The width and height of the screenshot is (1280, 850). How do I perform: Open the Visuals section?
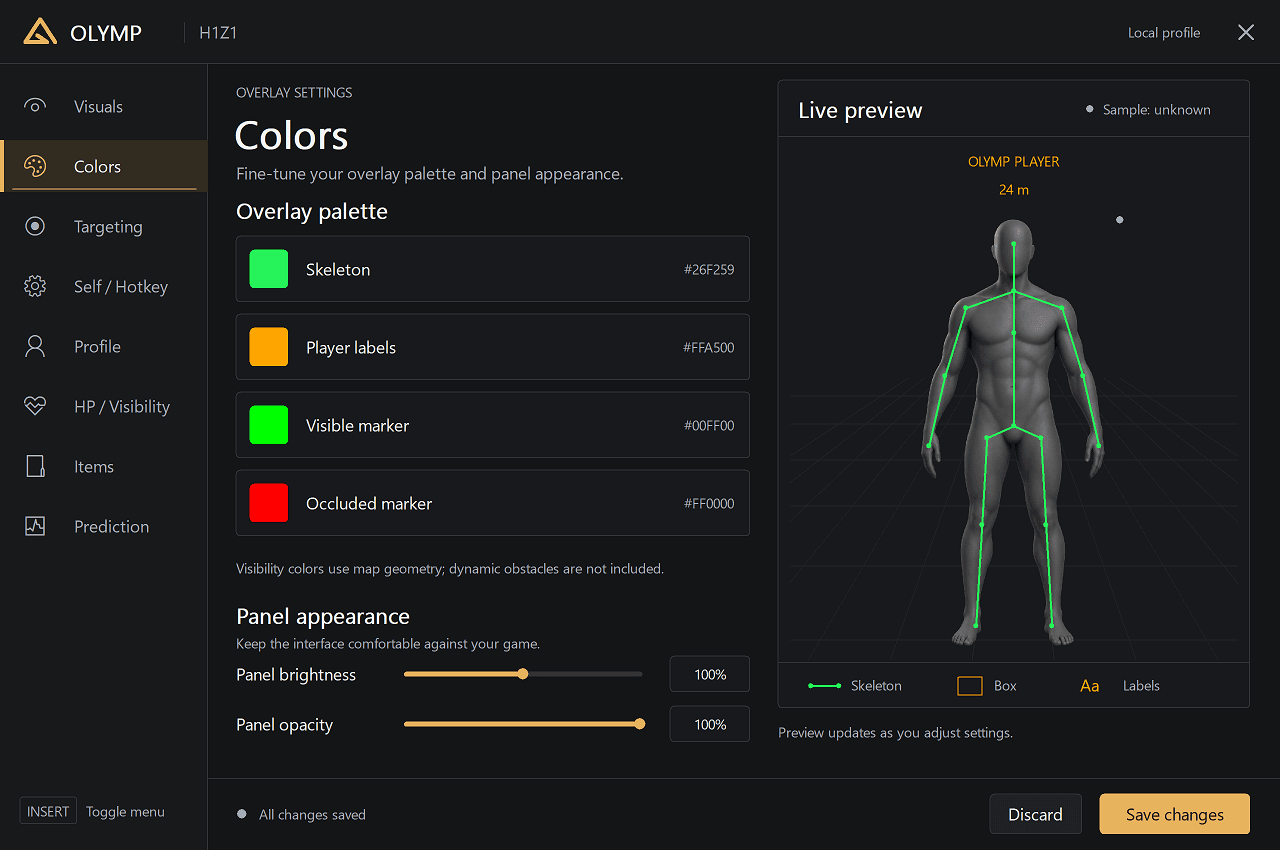(x=104, y=106)
